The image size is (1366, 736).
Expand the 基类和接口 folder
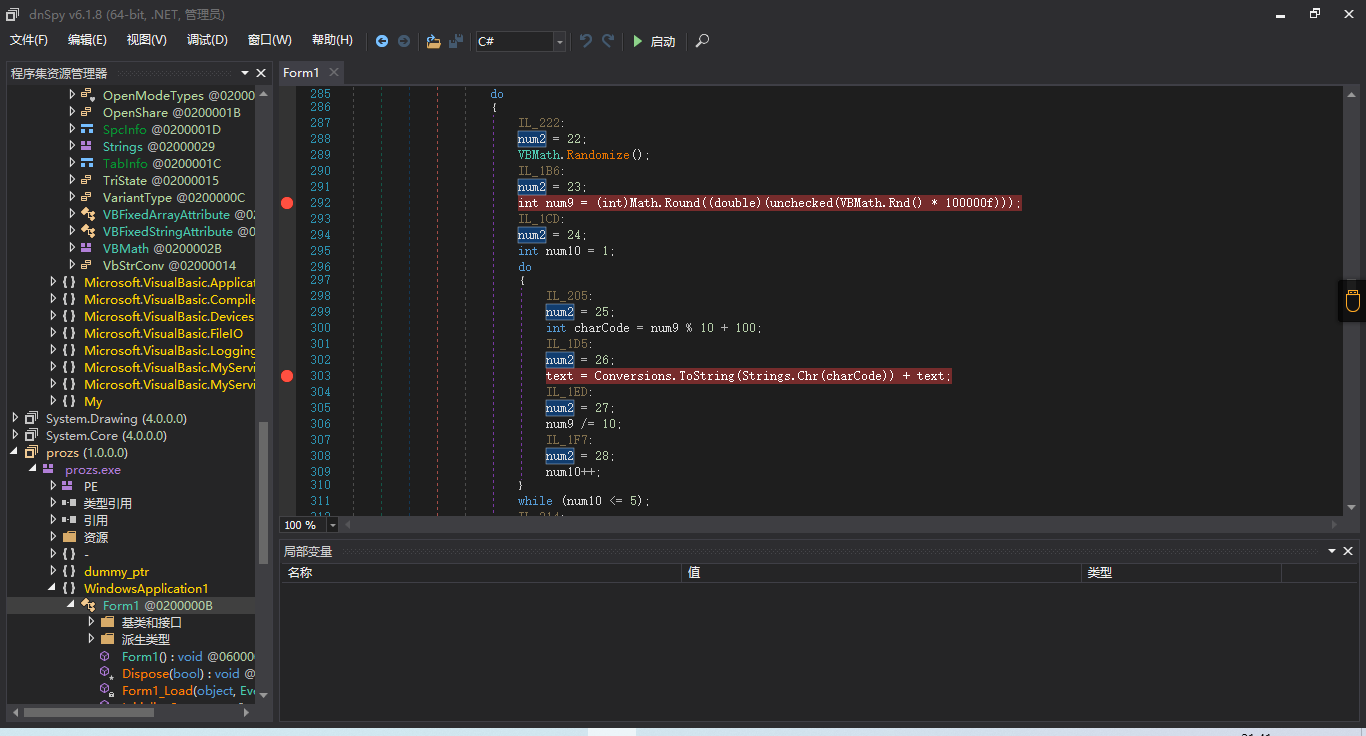tap(91, 622)
